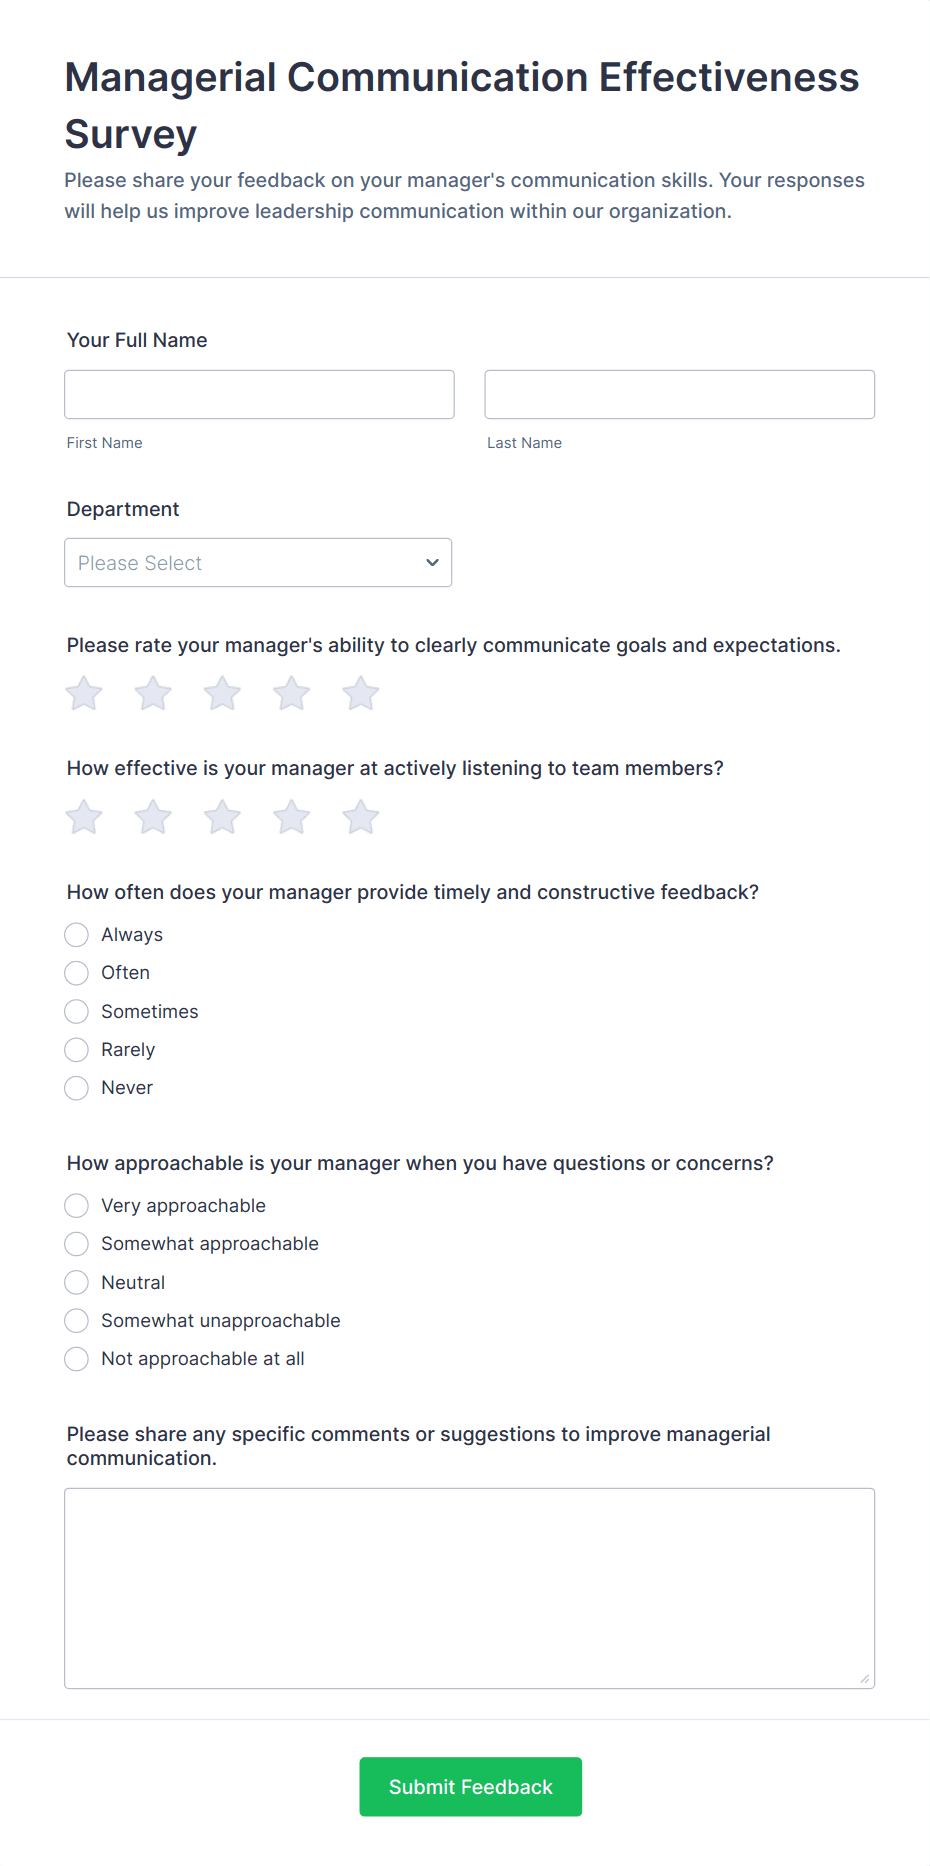Open the Department selection dropdown
The height and width of the screenshot is (1866, 930).
(258, 562)
